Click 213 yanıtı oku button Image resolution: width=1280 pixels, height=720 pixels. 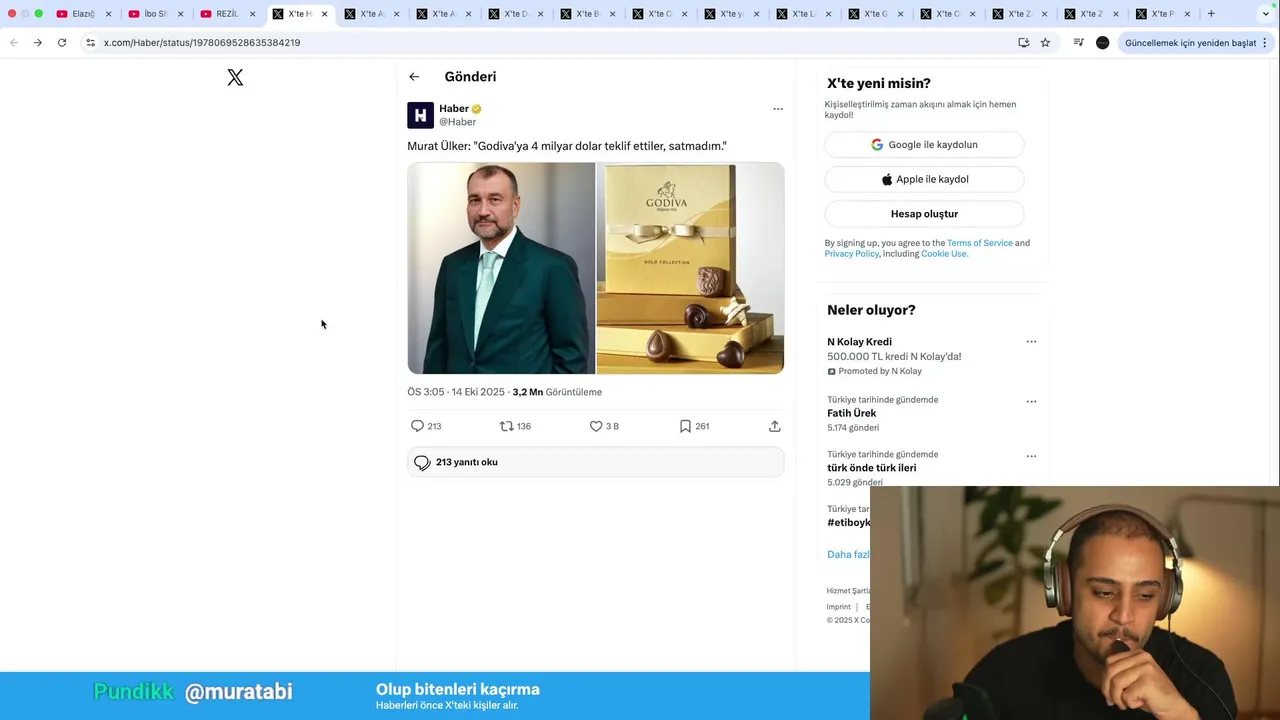pos(595,462)
